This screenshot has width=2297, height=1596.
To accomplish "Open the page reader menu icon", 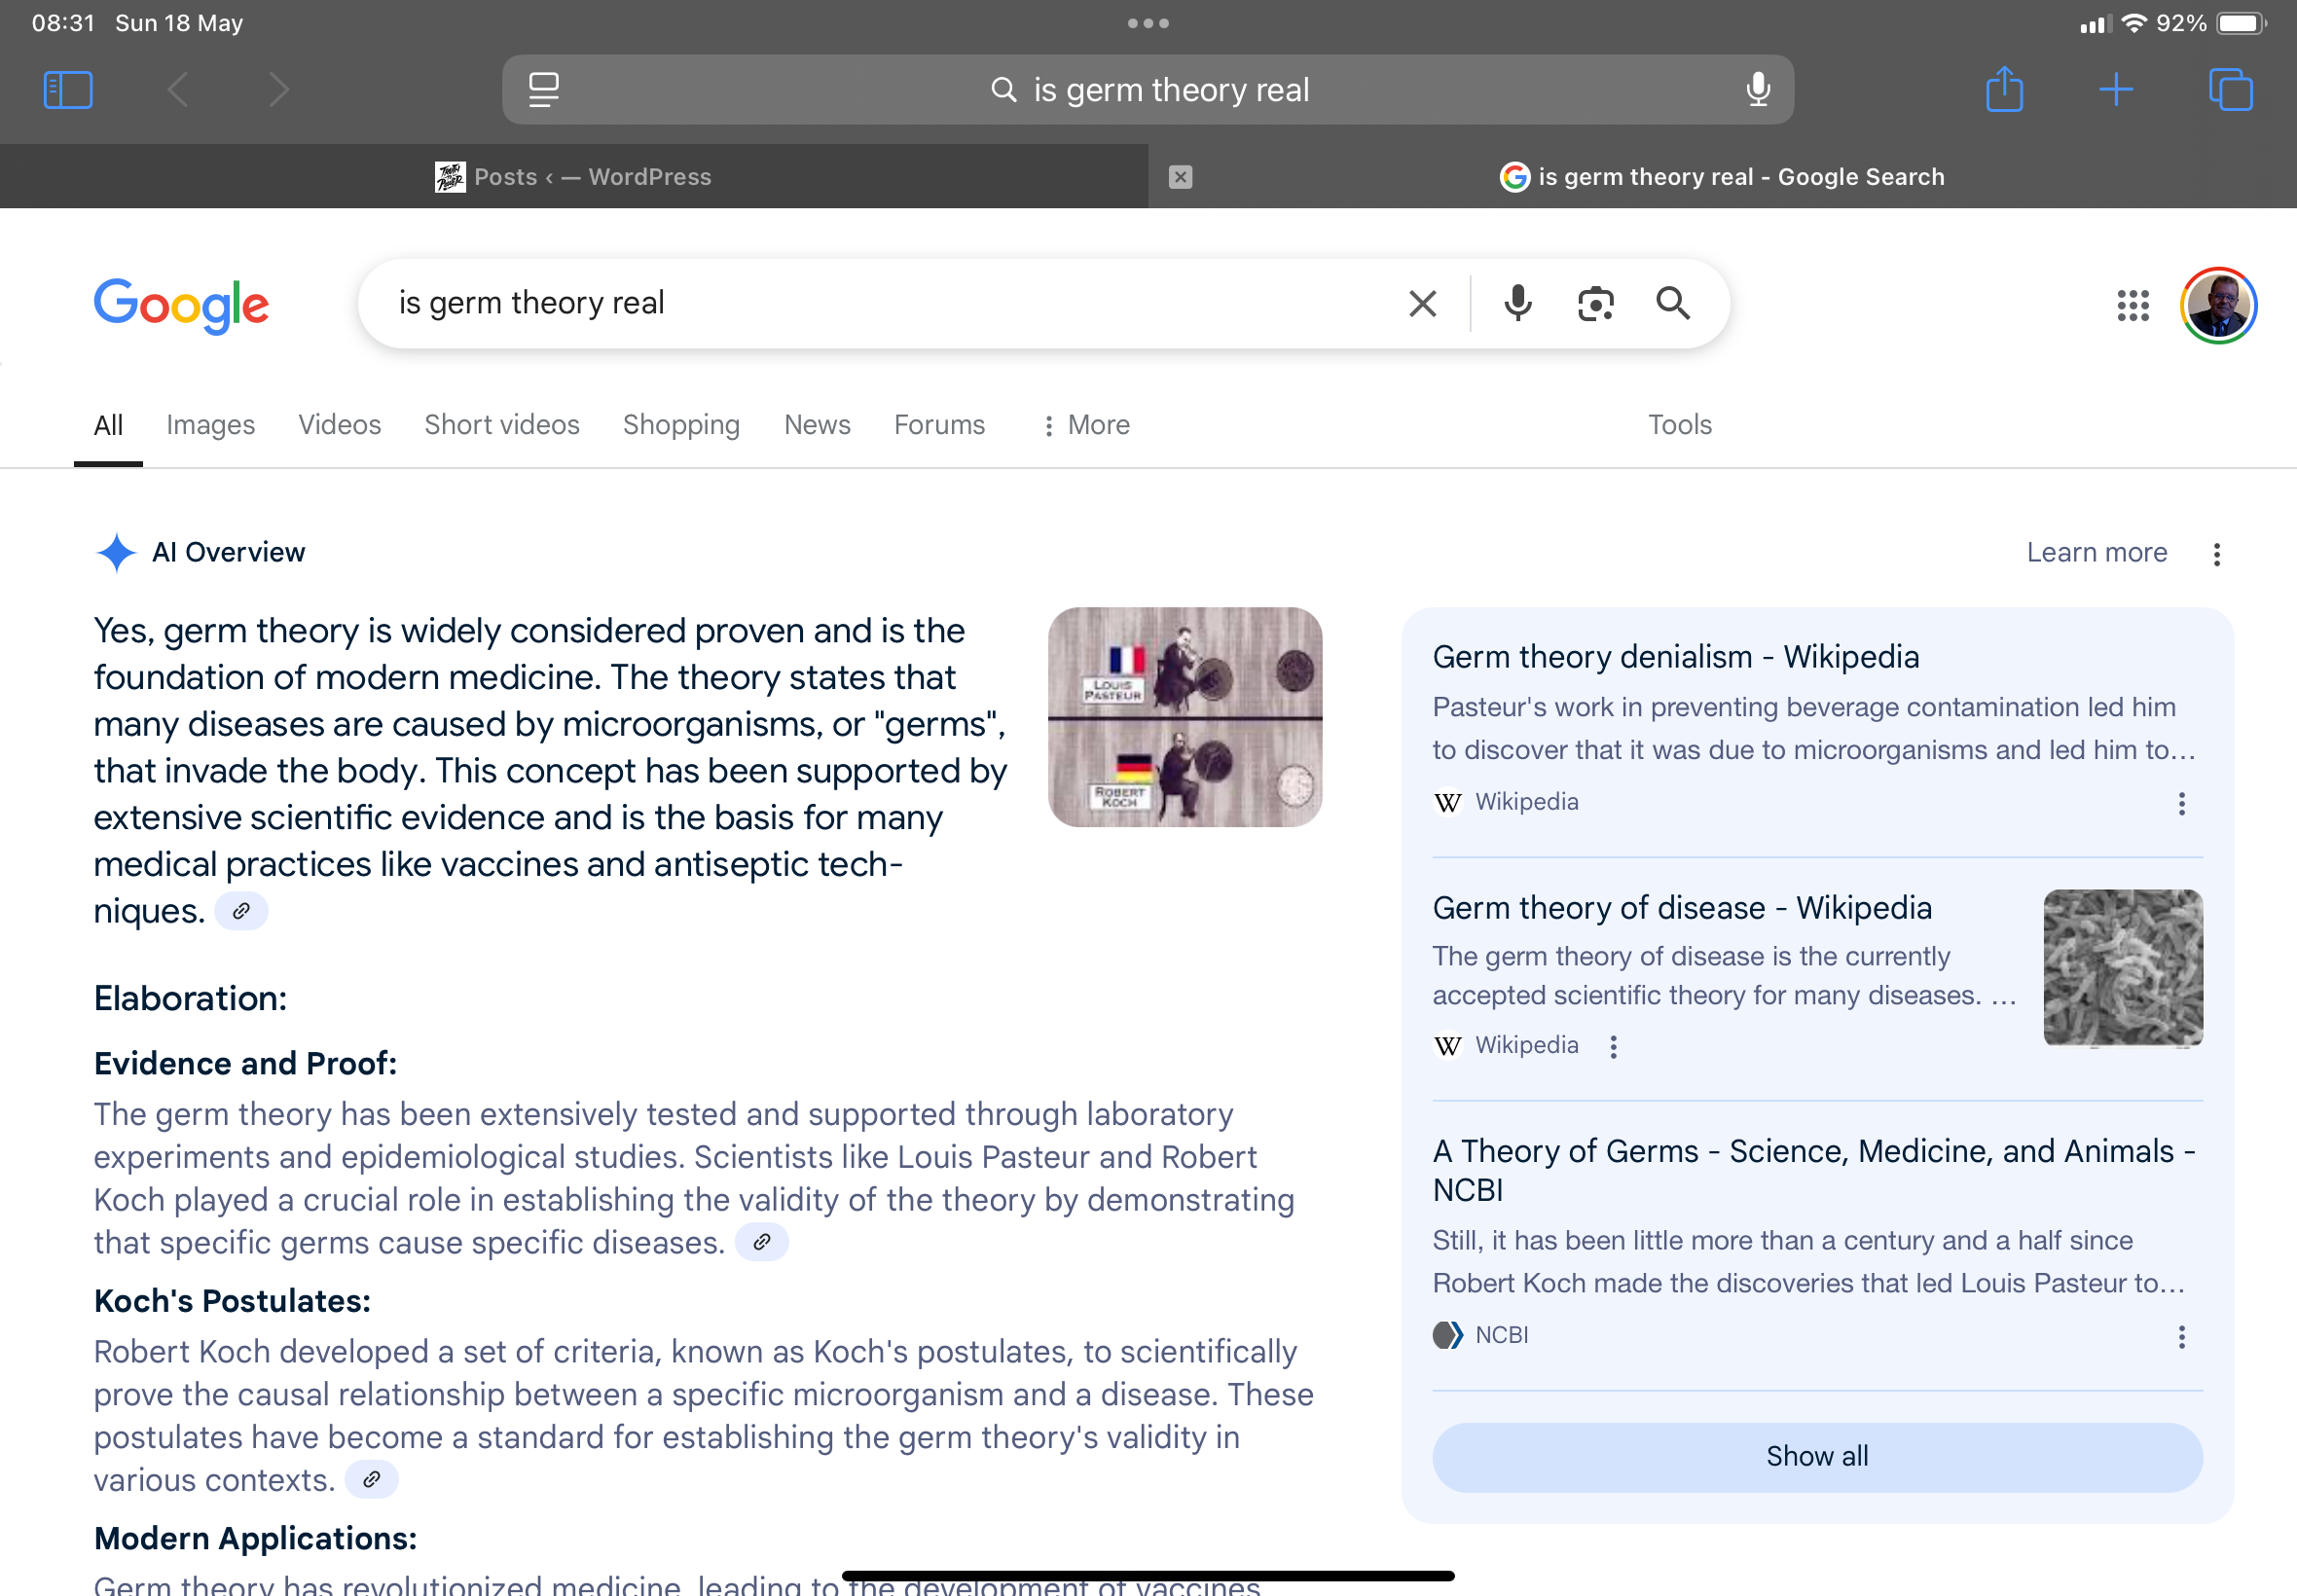I will 544,90.
